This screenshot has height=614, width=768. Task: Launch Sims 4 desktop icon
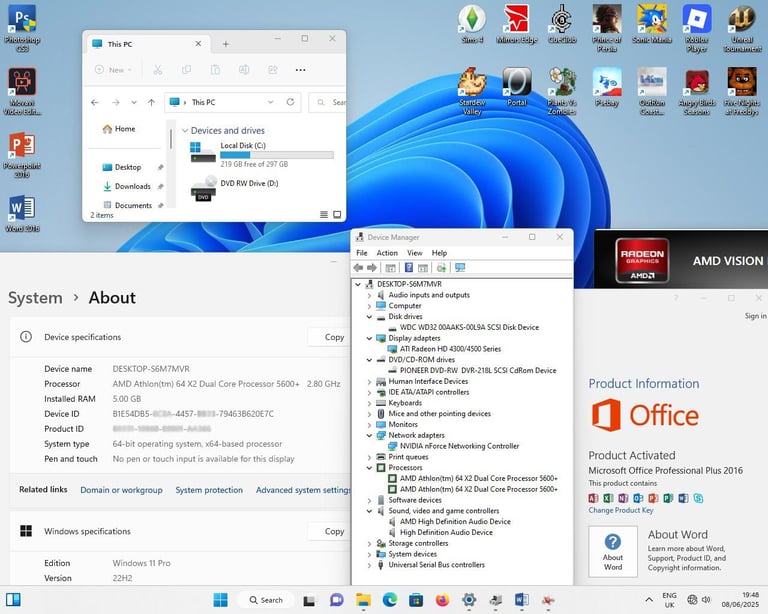(x=472, y=24)
